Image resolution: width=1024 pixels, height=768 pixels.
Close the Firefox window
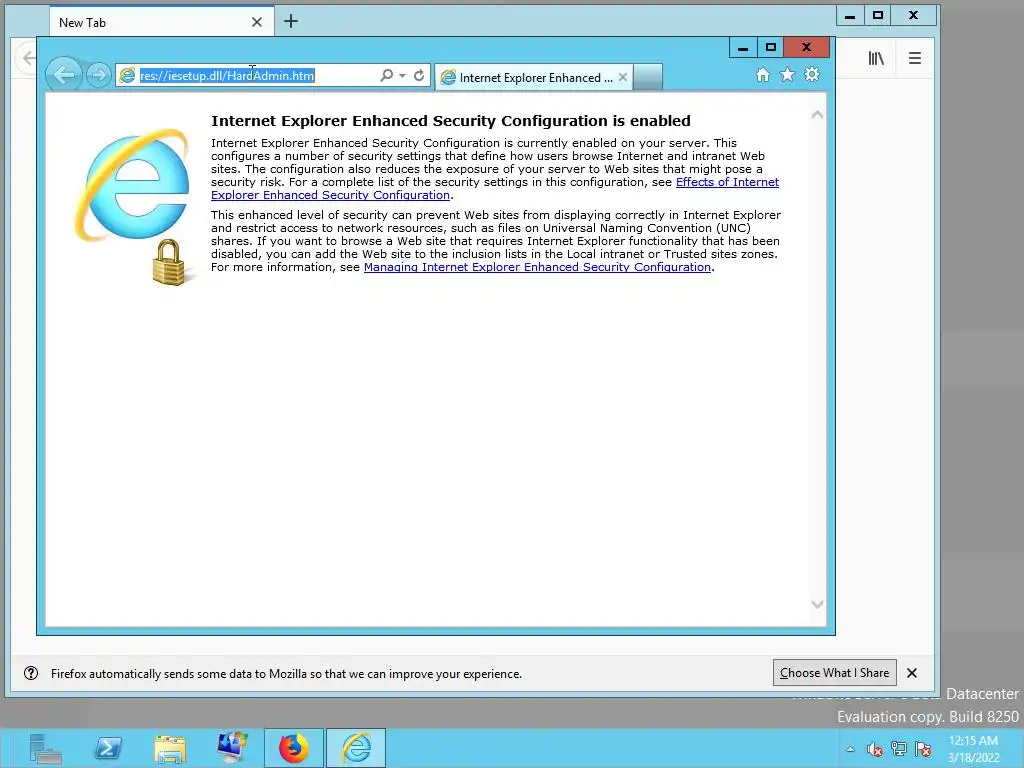(914, 16)
